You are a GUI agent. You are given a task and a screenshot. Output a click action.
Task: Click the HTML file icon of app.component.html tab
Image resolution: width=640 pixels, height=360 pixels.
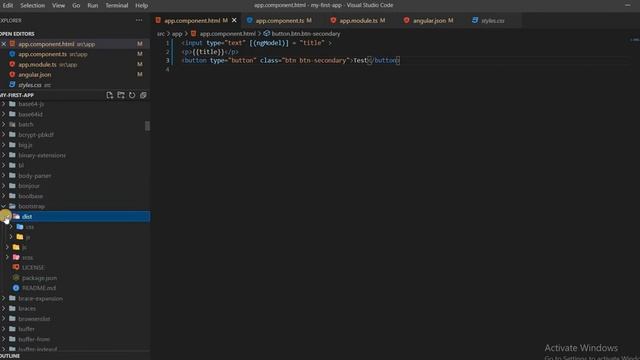[158, 20]
